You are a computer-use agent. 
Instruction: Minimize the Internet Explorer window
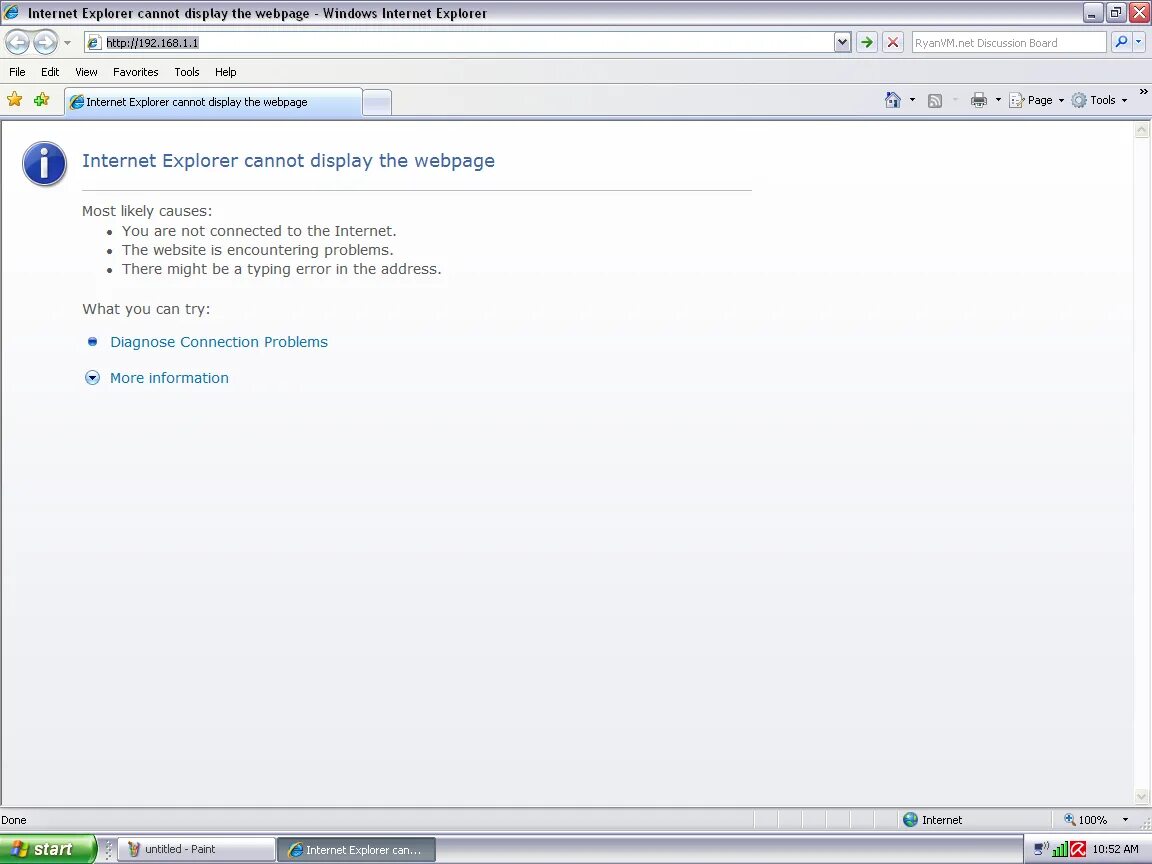(1092, 12)
